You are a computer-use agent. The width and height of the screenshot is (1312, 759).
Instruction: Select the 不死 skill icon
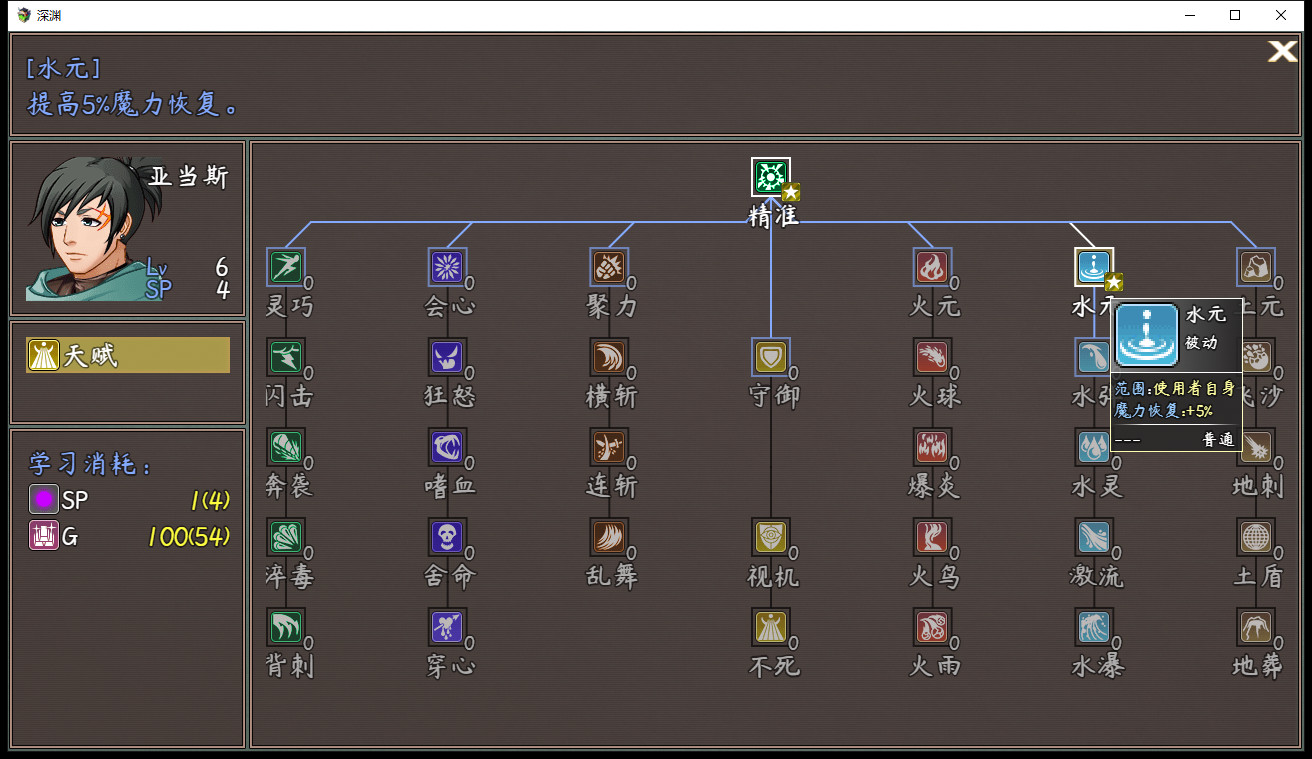click(771, 626)
